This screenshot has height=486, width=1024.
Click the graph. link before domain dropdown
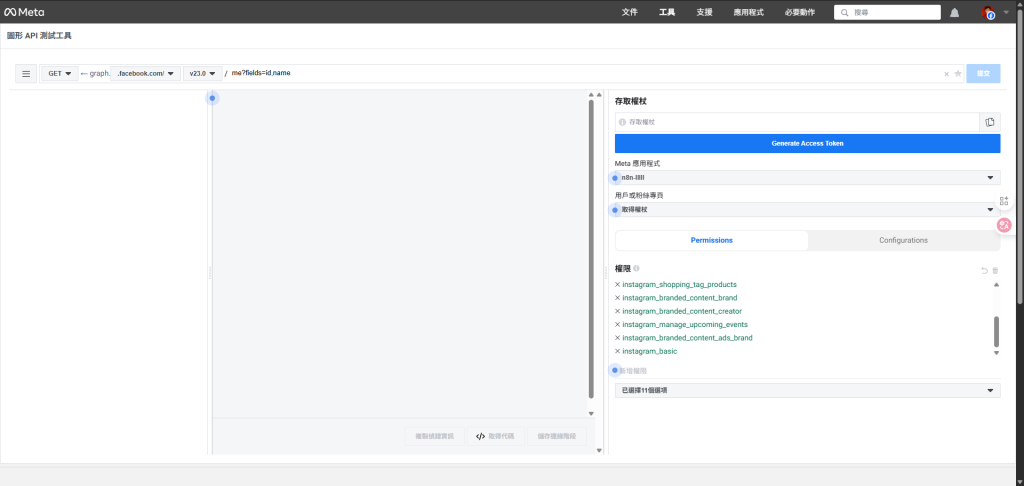coord(95,74)
